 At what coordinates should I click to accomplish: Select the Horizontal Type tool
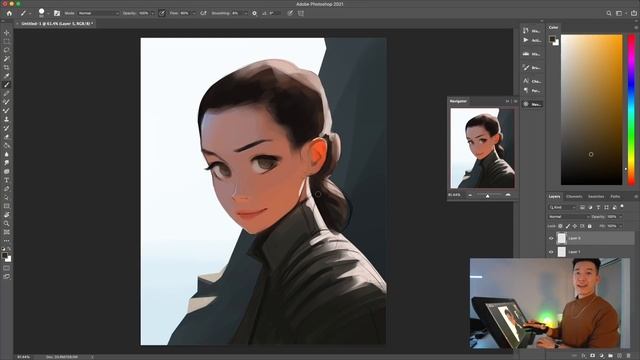(x=7, y=180)
